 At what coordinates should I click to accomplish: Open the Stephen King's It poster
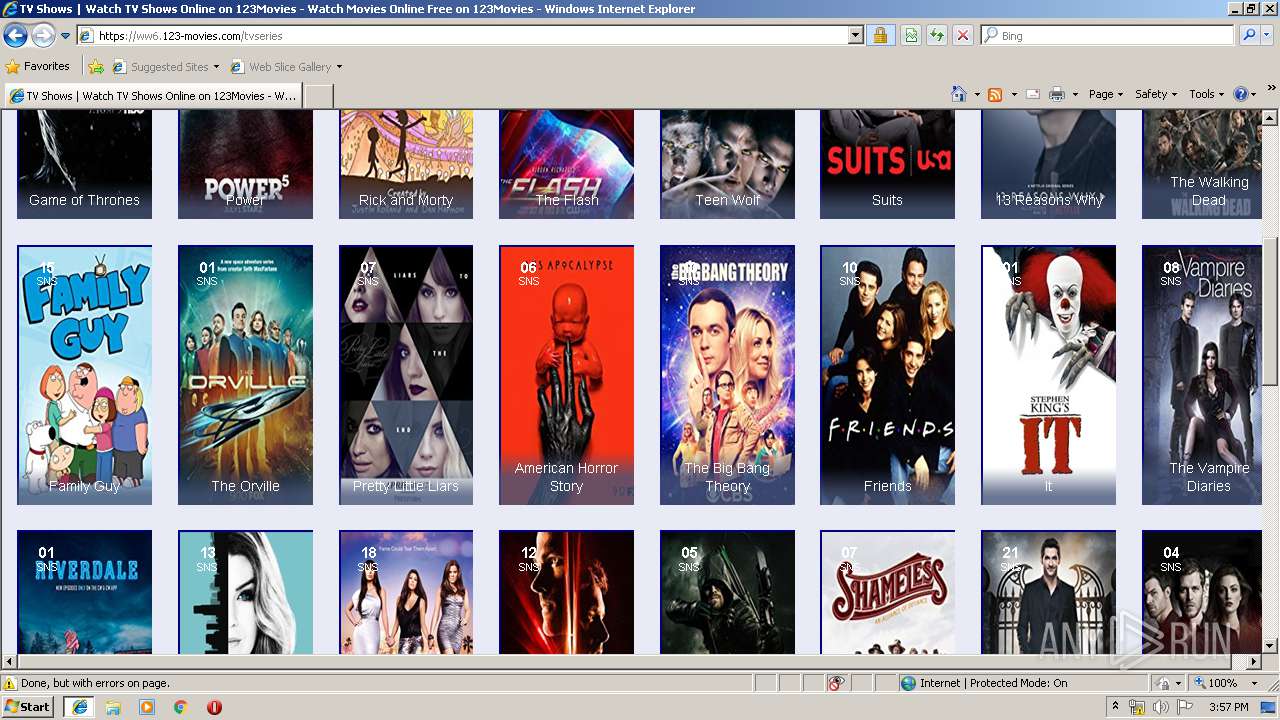1048,375
